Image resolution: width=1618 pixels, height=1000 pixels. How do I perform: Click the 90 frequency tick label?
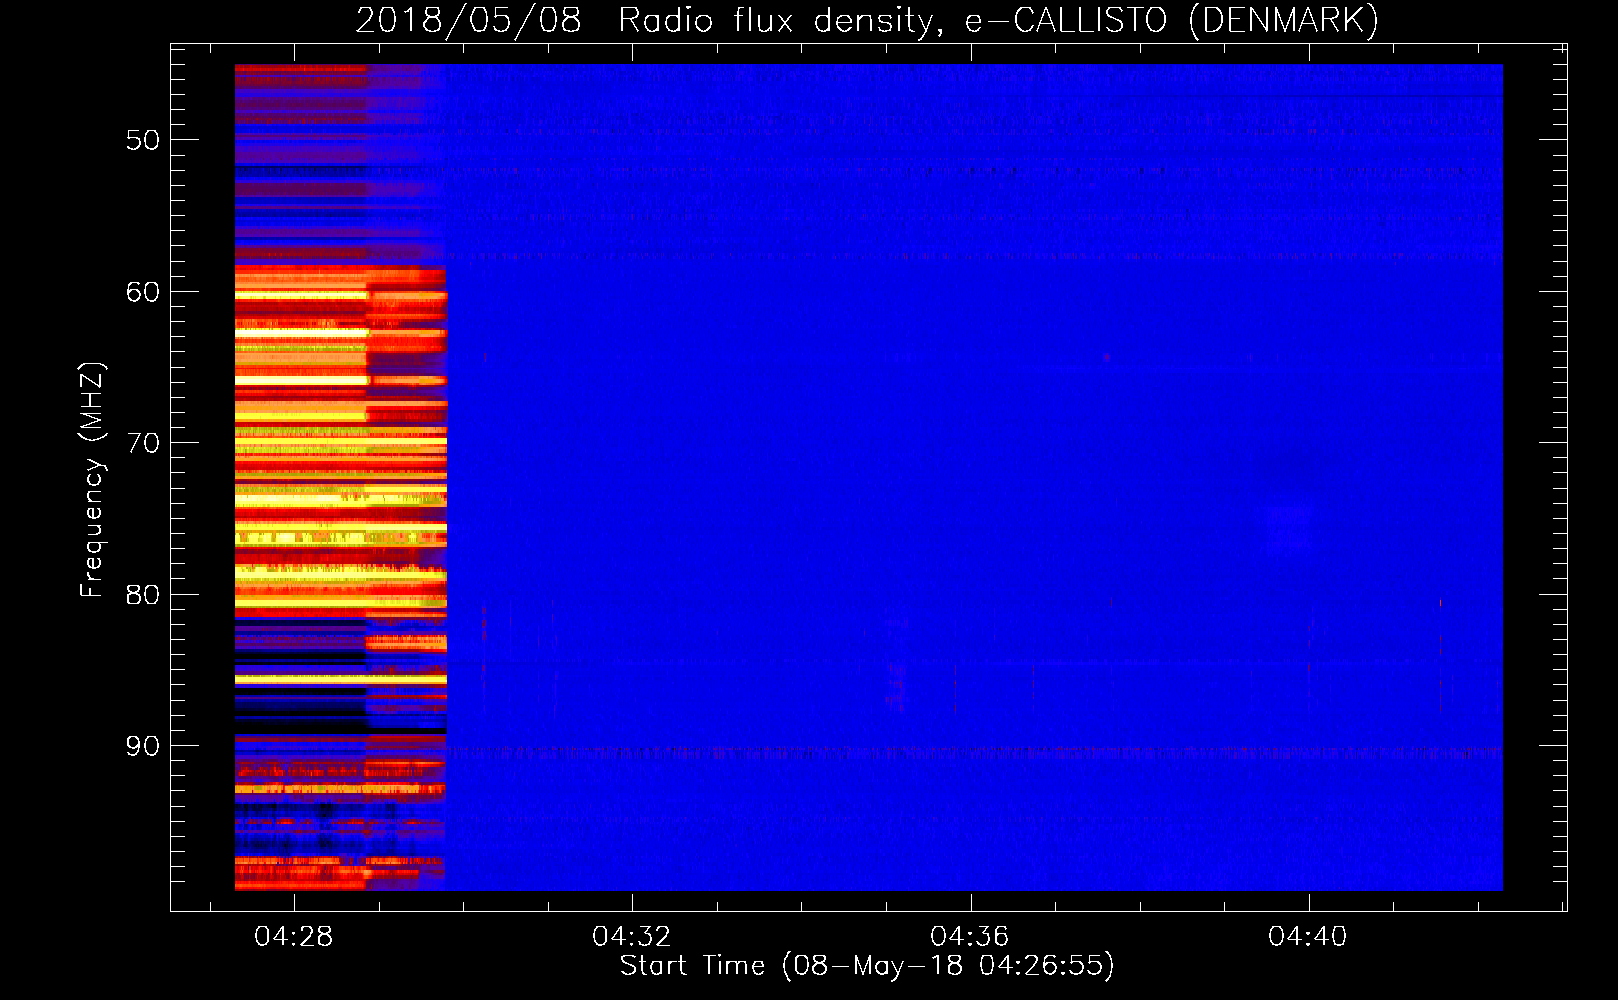(143, 746)
